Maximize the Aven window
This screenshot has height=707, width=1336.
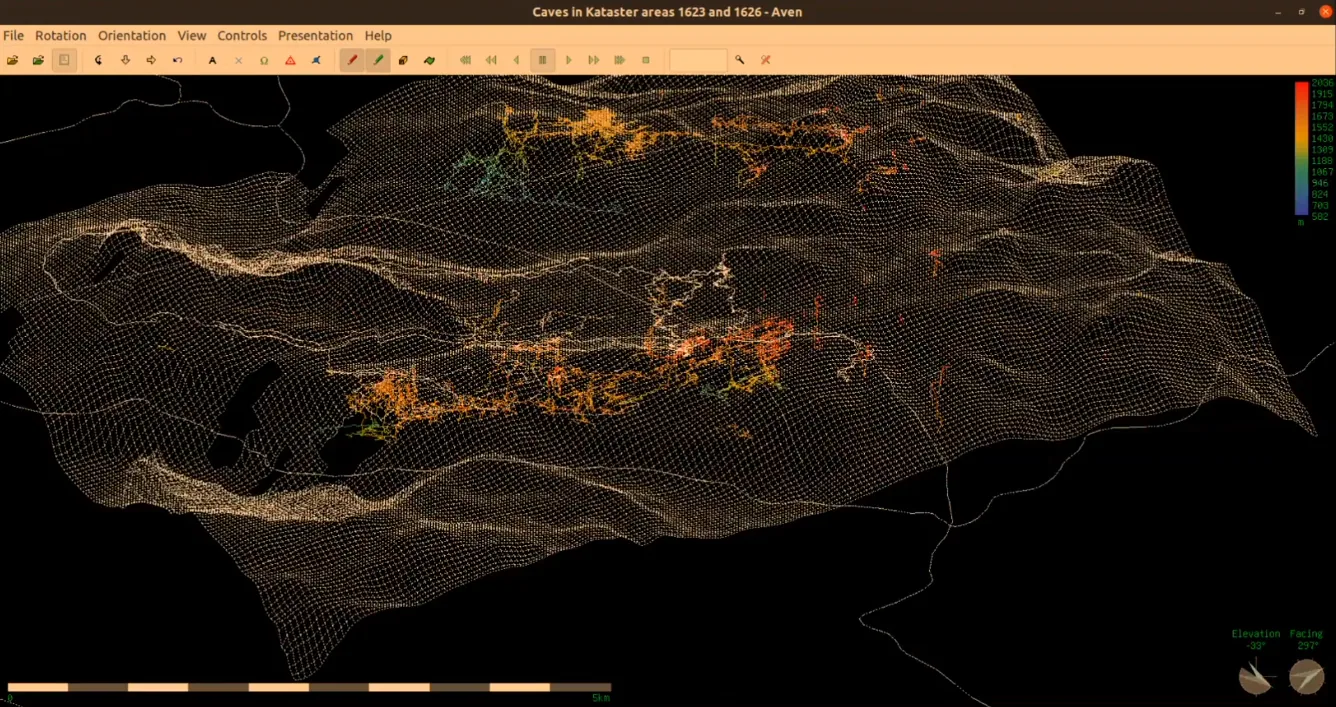[x=1303, y=12]
